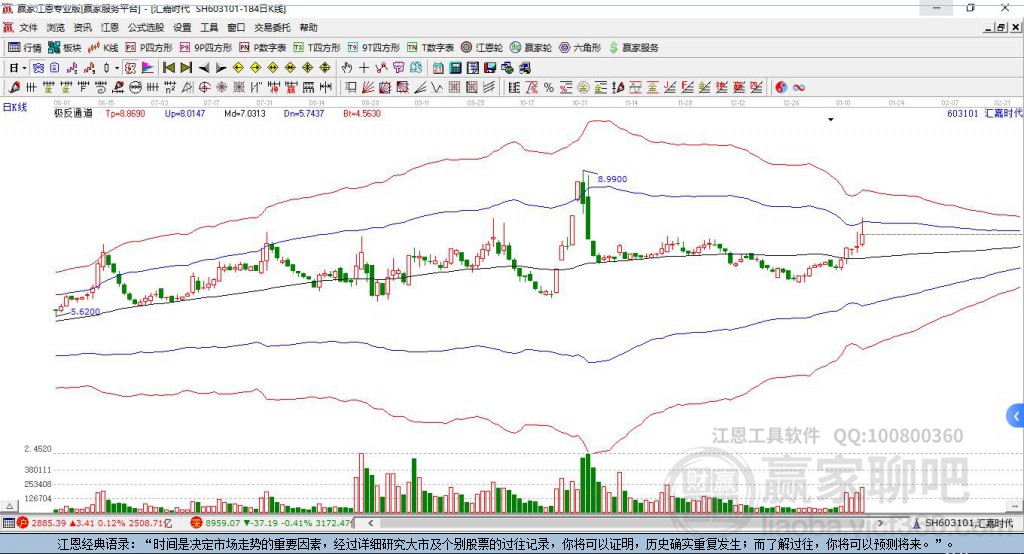Click the Shanghai index 2885.39 status entry
This screenshot has width=1024, height=554.
[x=94, y=523]
